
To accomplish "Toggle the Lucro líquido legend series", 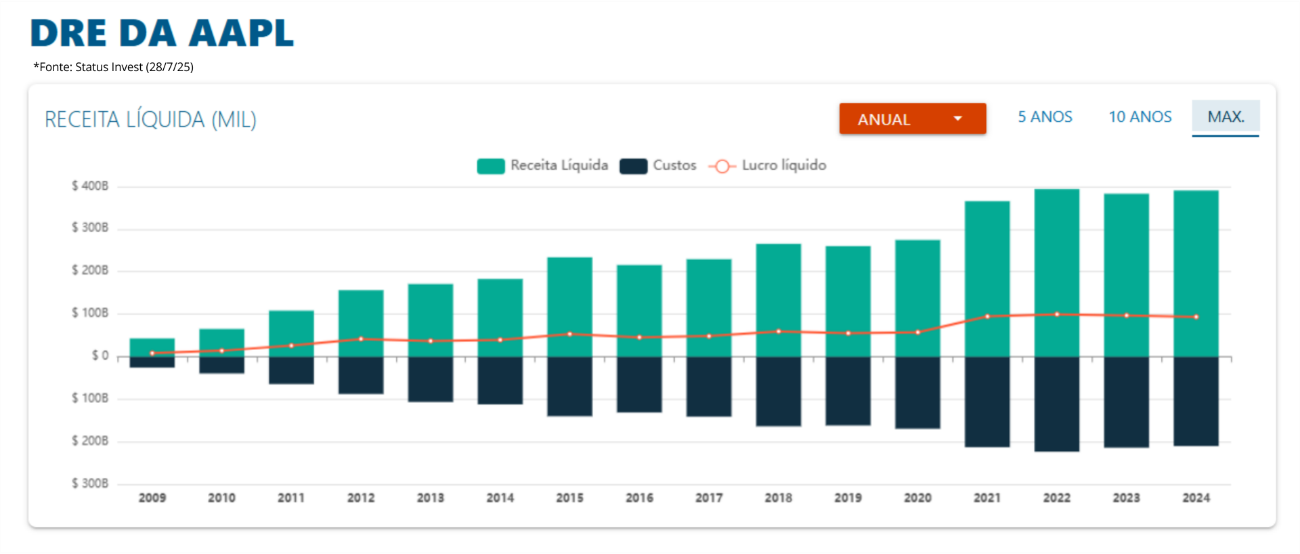I will tap(767, 166).
